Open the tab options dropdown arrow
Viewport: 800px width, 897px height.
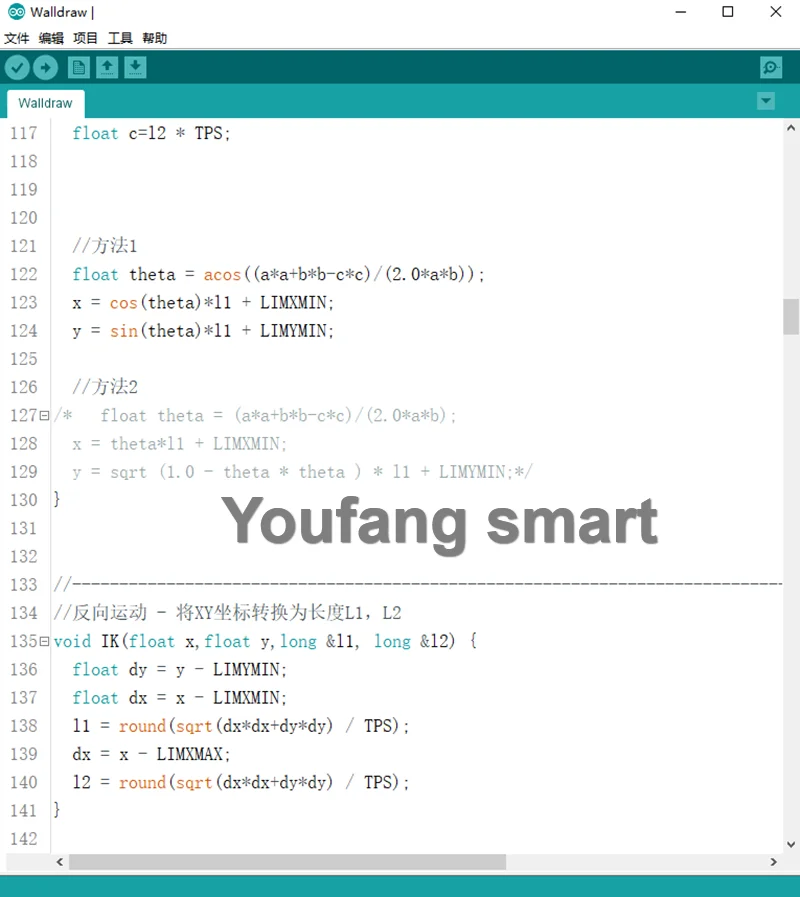click(x=766, y=102)
